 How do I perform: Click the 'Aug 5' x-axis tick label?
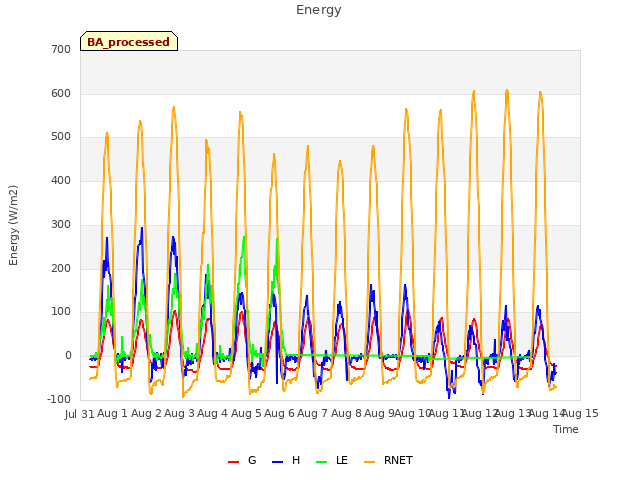[x=246, y=413]
